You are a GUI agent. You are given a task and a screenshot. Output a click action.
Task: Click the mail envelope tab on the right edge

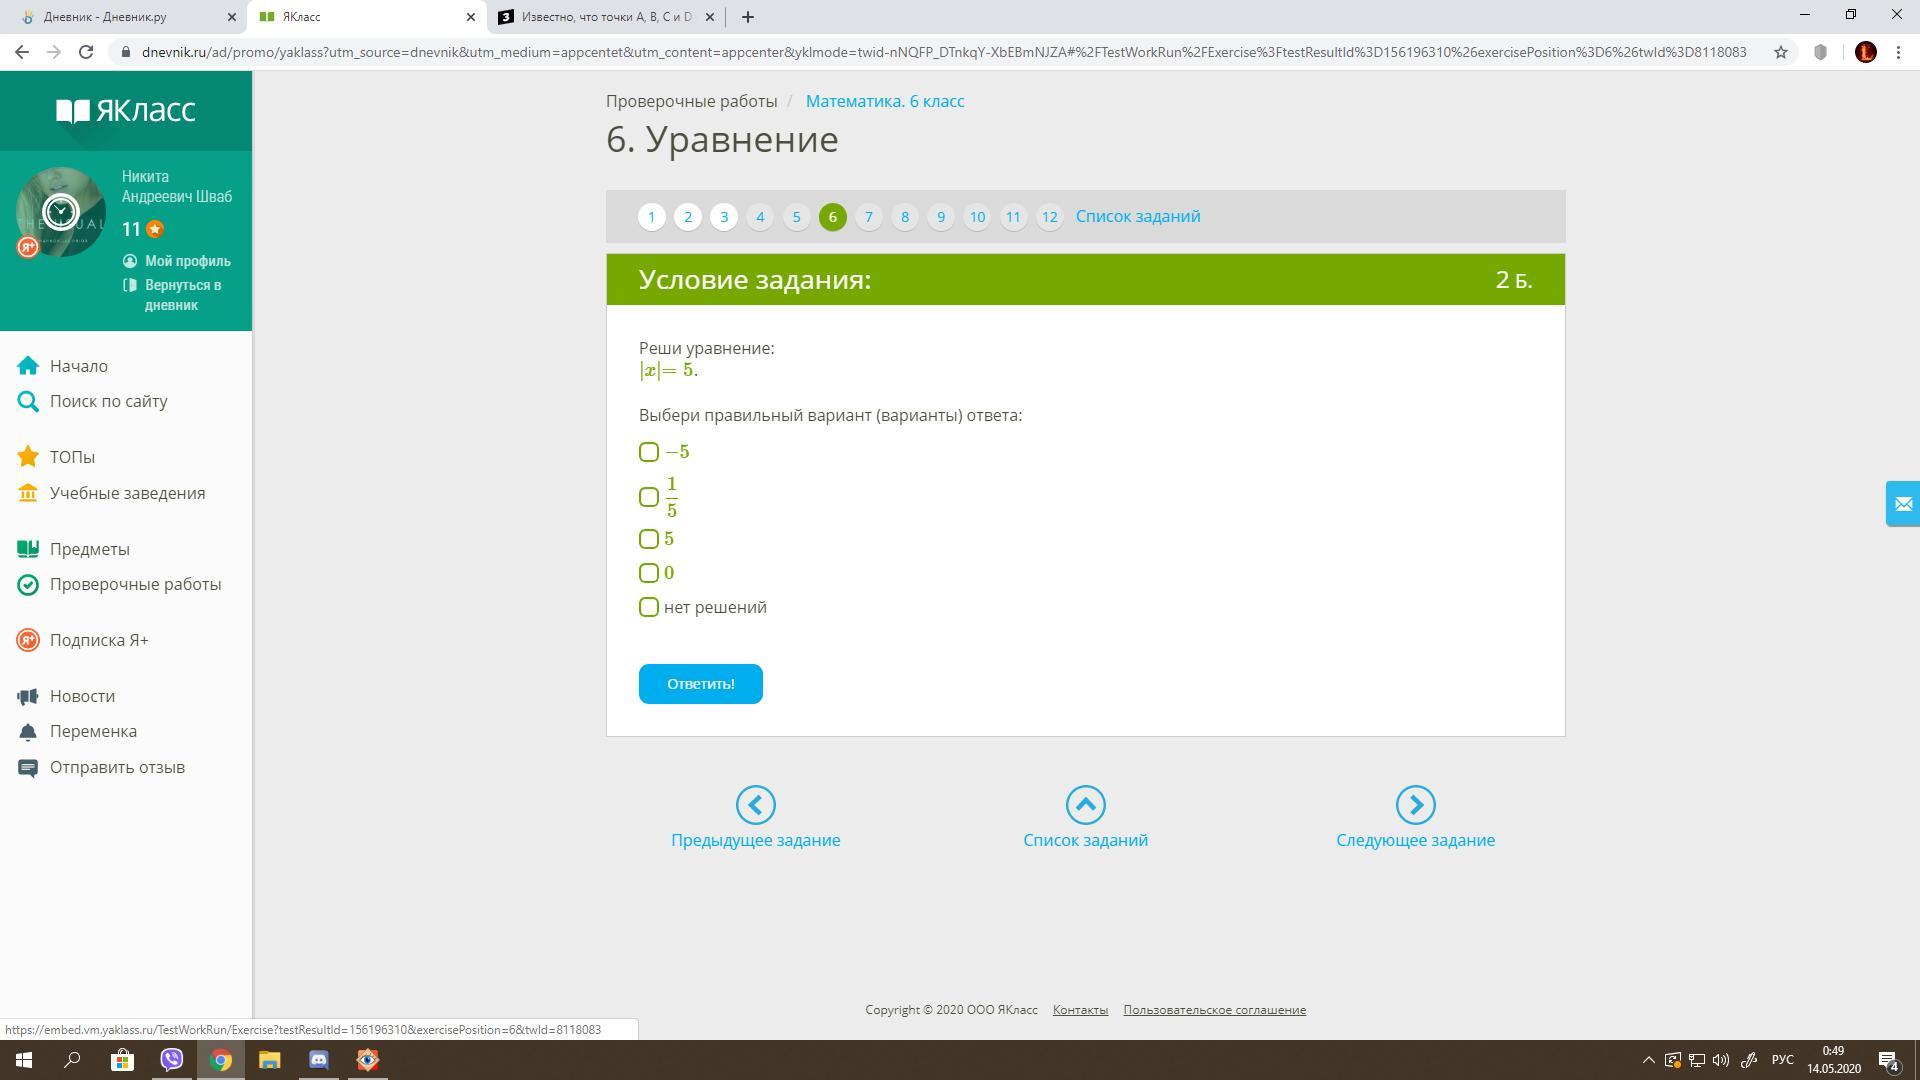click(1902, 504)
